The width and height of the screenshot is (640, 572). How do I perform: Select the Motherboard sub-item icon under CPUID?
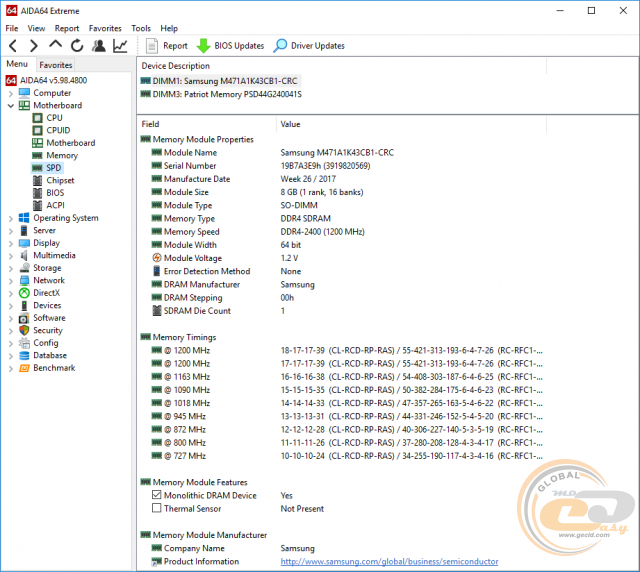point(38,143)
